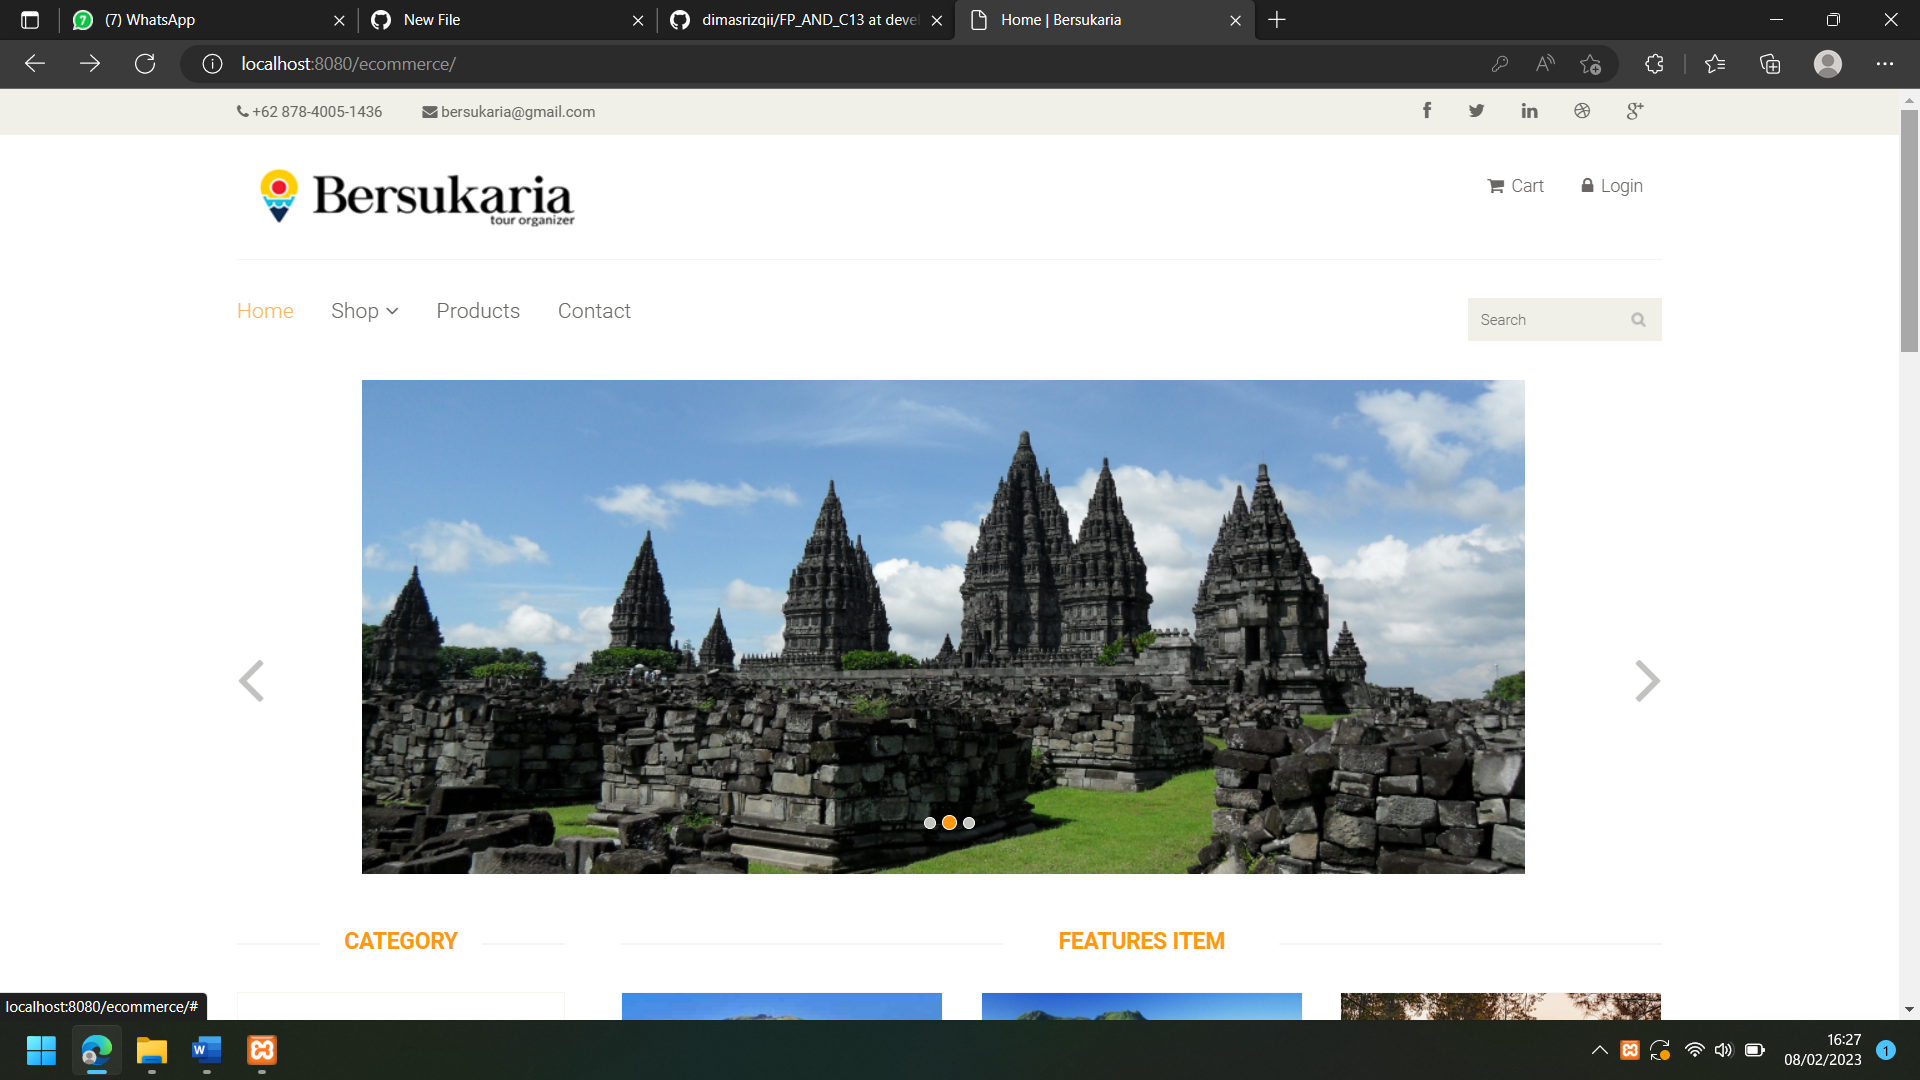This screenshot has height=1080, width=1920.
Task: Open Microsoft Word from the taskbar
Action: click(x=206, y=1051)
